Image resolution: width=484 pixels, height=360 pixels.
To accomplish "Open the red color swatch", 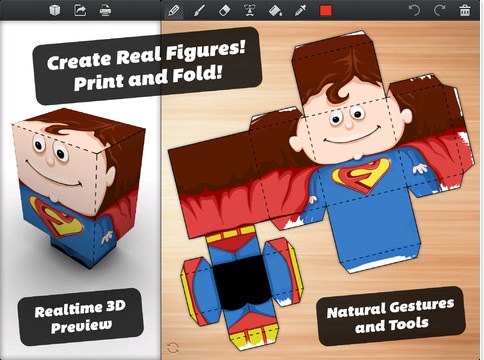I will coord(326,11).
